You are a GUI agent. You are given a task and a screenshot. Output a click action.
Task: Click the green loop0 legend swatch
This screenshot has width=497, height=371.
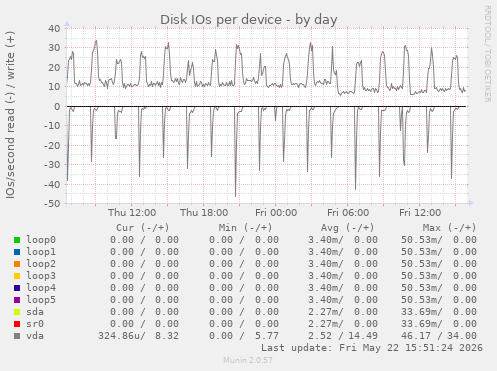click(17, 240)
